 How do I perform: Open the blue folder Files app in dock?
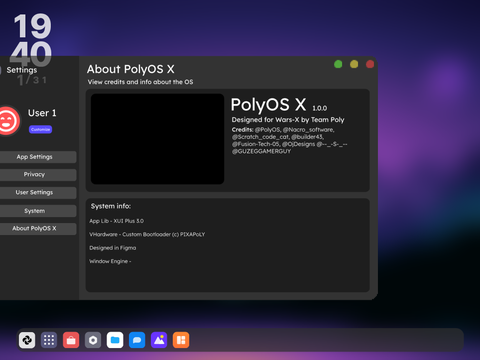[x=115, y=340]
